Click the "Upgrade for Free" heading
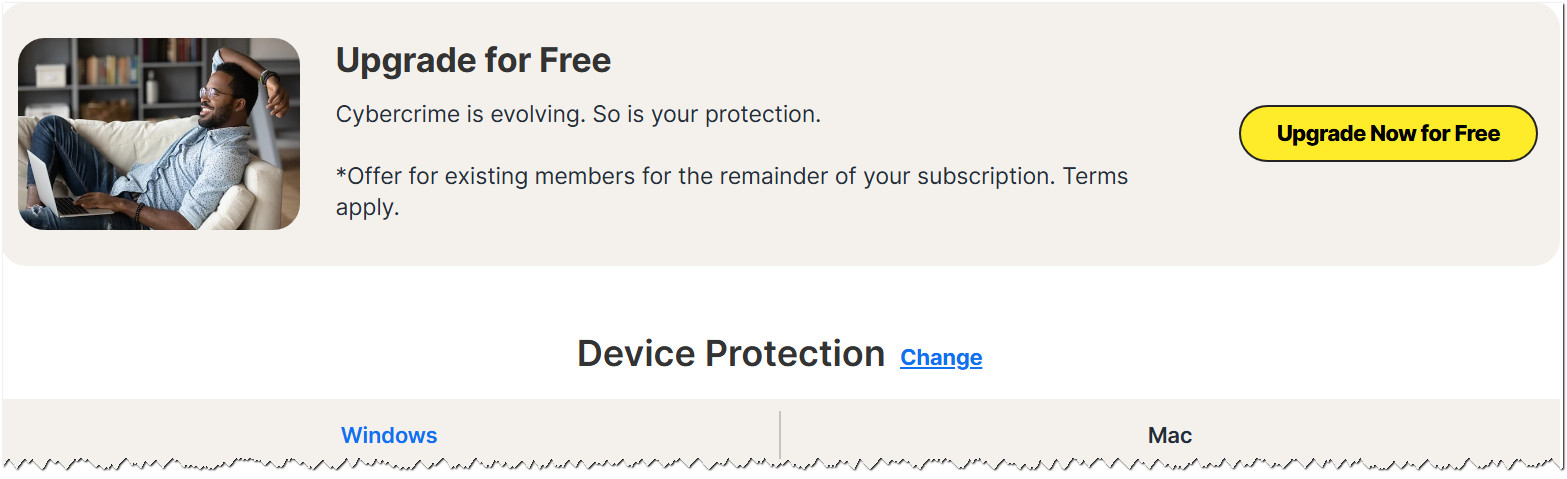The width and height of the screenshot is (1567, 479). (x=473, y=61)
